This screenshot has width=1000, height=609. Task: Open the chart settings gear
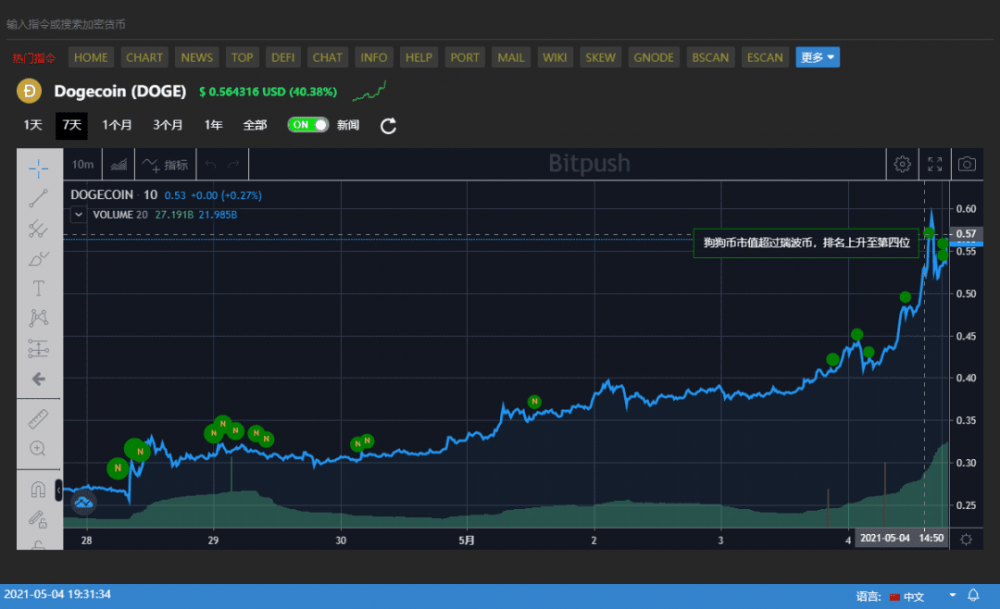point(902,163)
